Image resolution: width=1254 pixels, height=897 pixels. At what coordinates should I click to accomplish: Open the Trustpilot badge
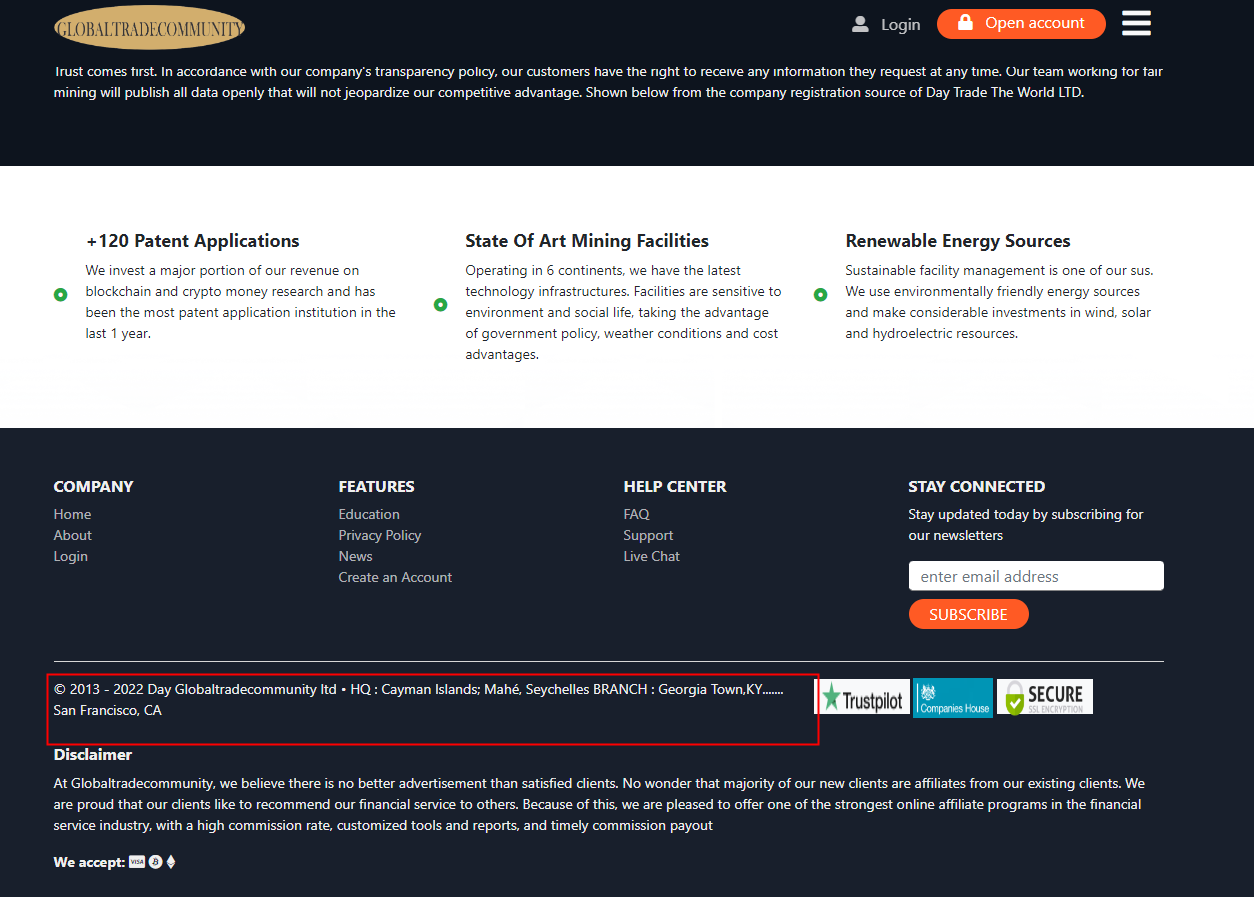coord(862,698)
